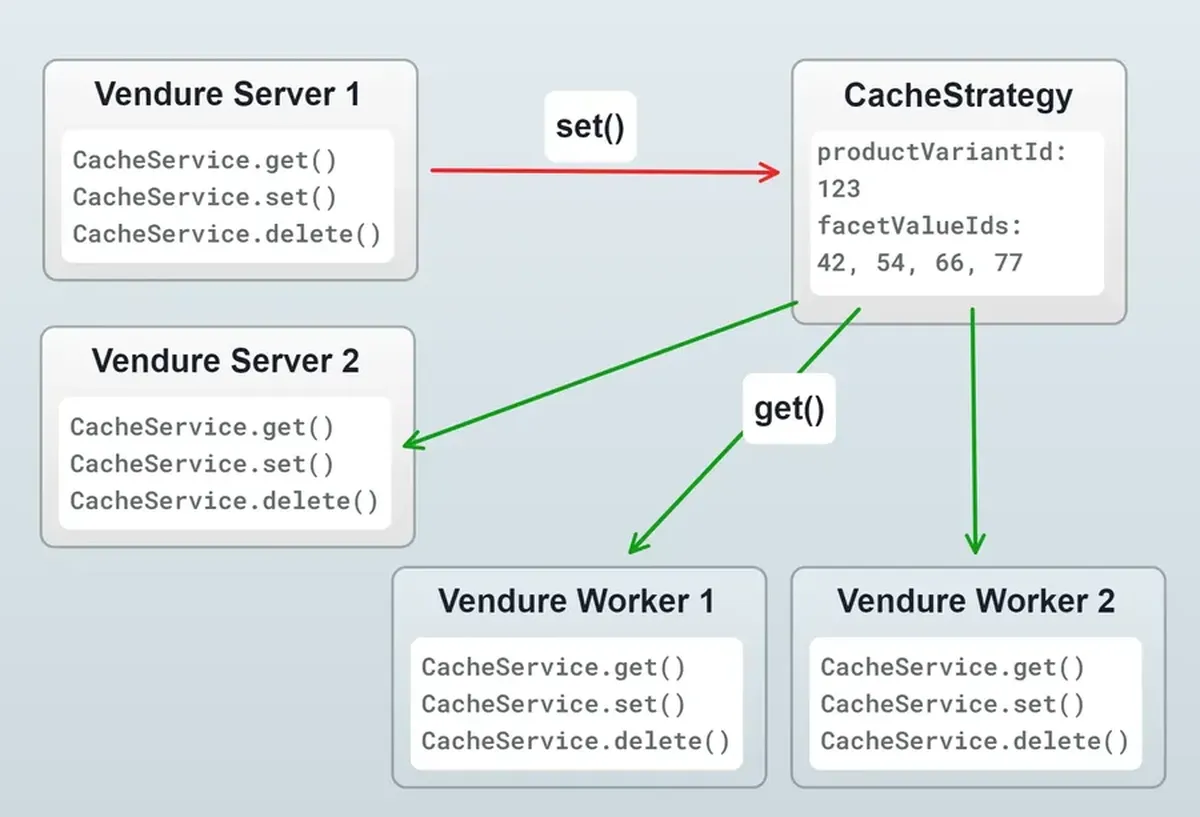Image resolution: width=1200 pixels, height=817 pixels.
Task: Select CacheService.set() in Vendure Server 1
Action: point(205,197)
